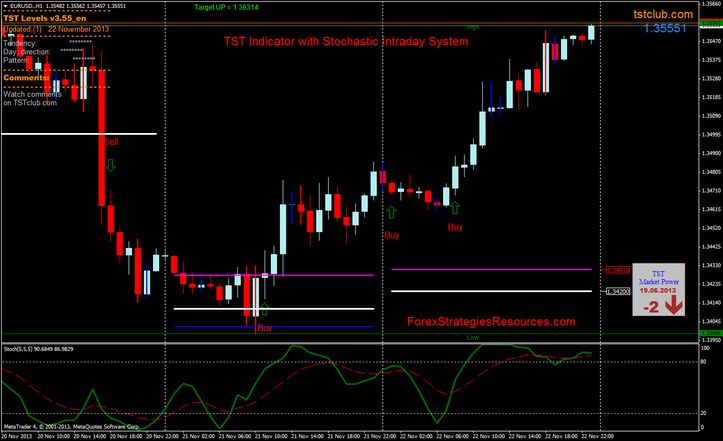This screenshot has height=441, width=723.
Task: Click the Buy label near 22 Nov 06:00
Action: coord(455,227)
